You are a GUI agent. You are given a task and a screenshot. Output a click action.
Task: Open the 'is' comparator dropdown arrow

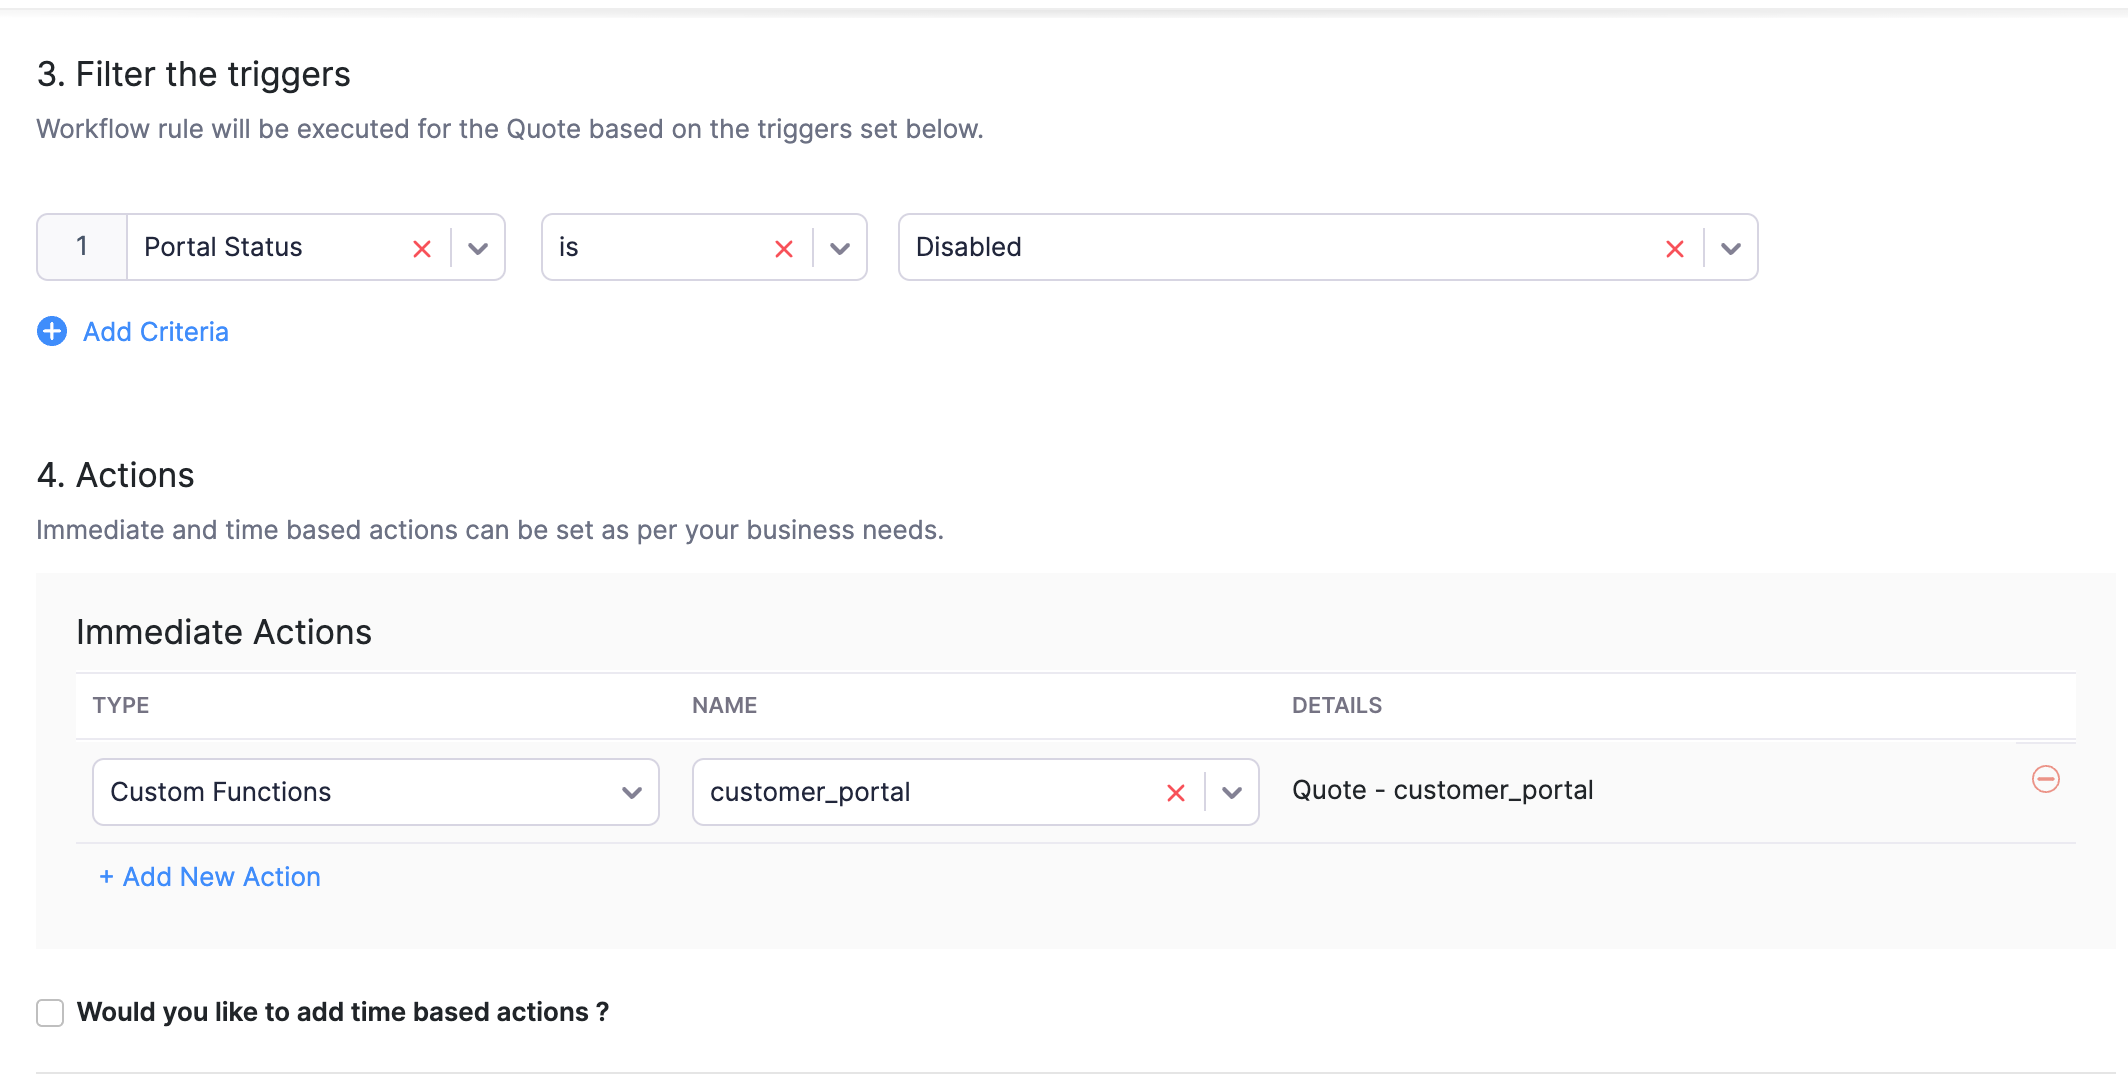840,249
